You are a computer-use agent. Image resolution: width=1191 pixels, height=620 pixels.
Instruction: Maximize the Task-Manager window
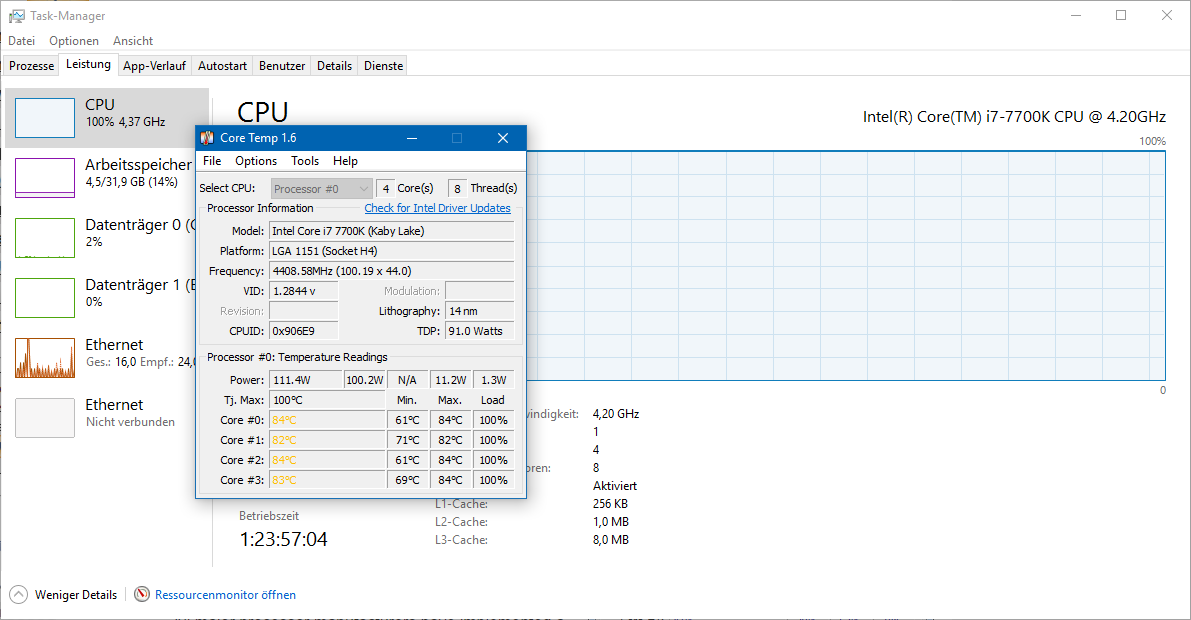[x=1121, y=16]
